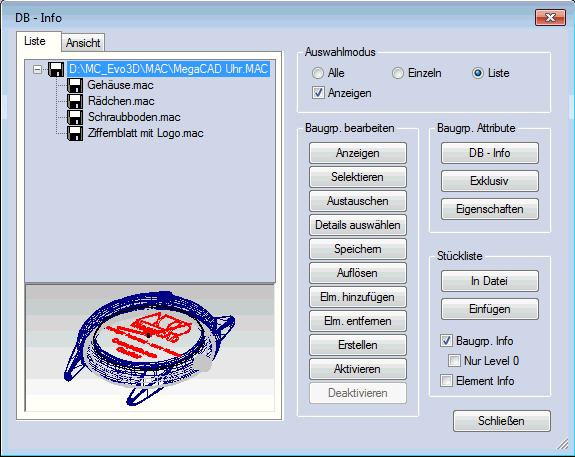This screenshot has height=457, width=575.
Task: Switch to the Ansicht tab
Action: click(x=83, y=43)
